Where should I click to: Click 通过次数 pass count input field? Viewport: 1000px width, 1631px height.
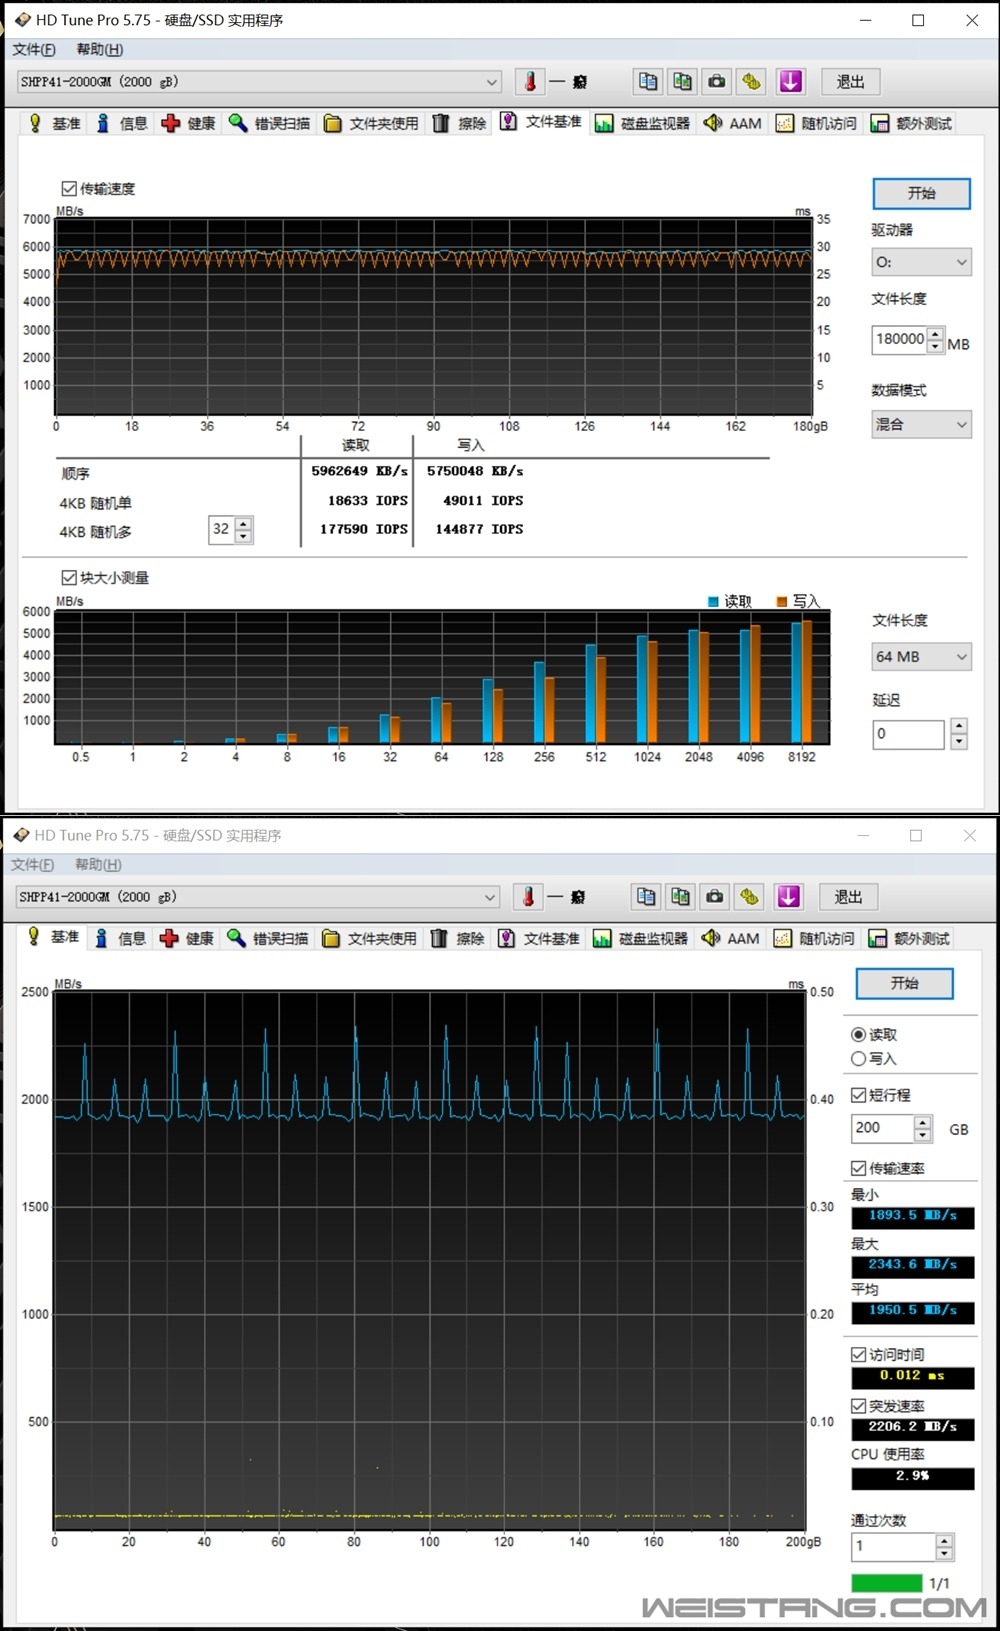tap(893, 1546)
